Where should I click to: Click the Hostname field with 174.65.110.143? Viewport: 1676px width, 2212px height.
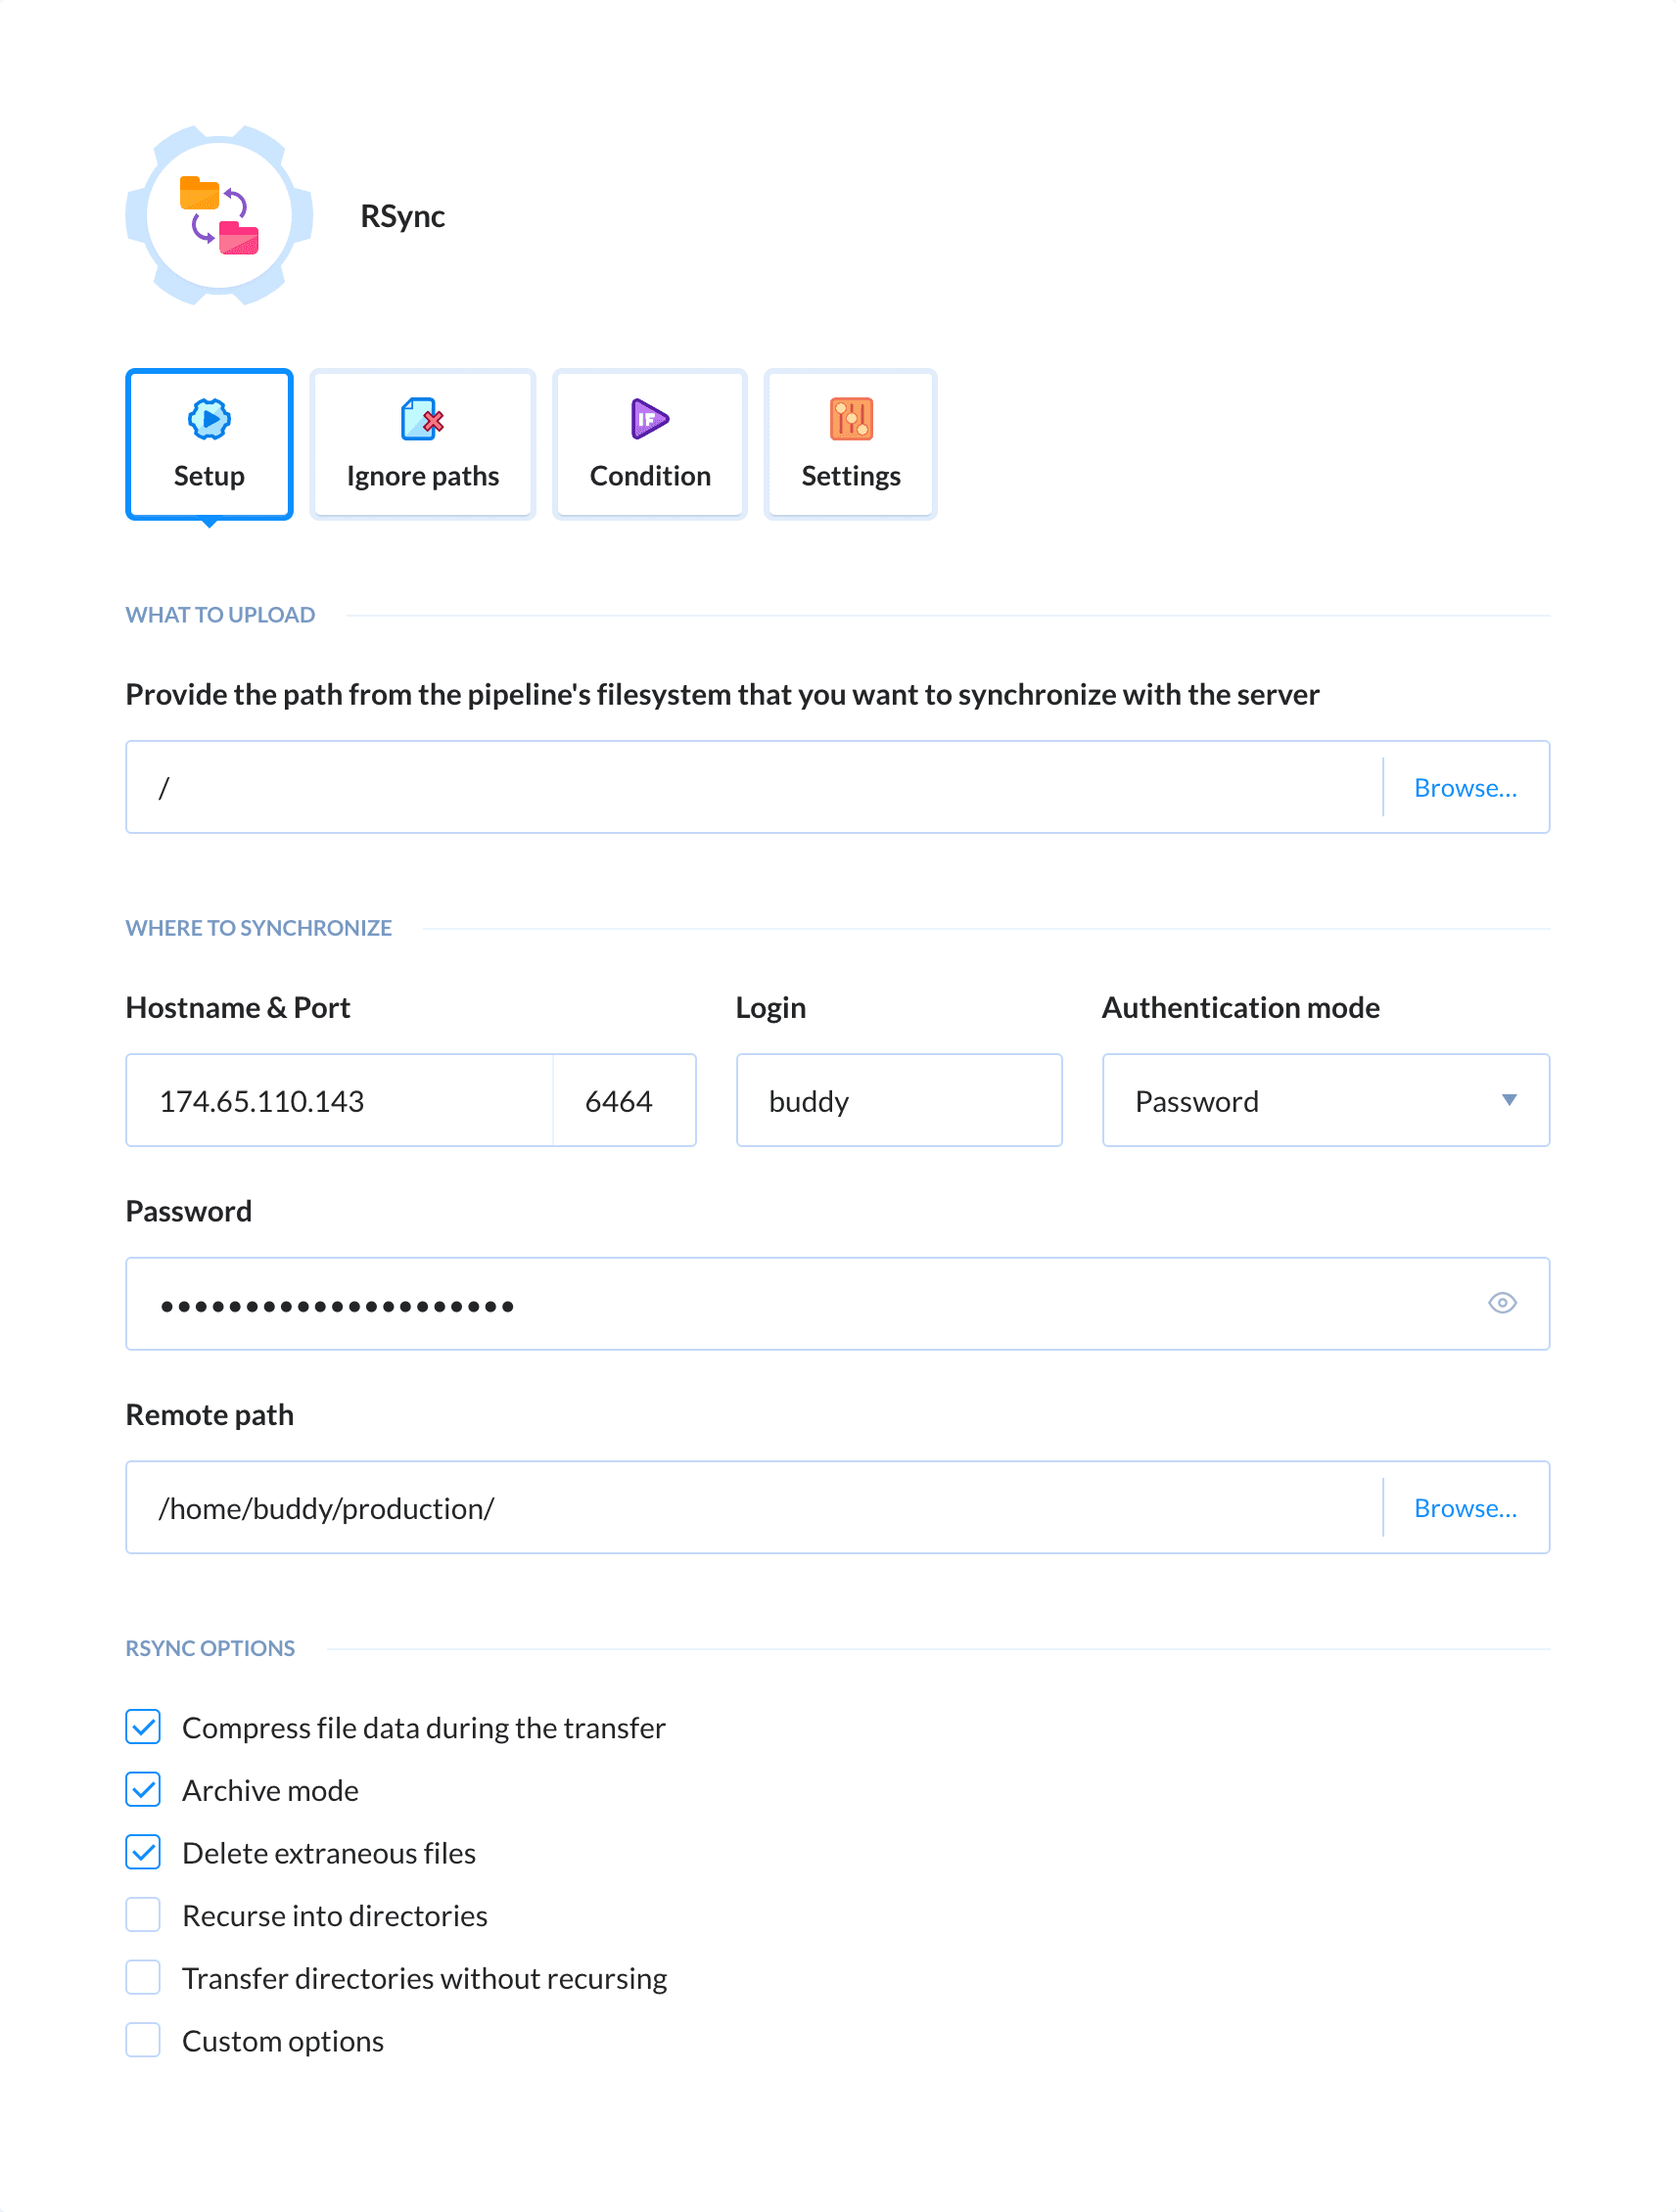(x=340, y=1100)
